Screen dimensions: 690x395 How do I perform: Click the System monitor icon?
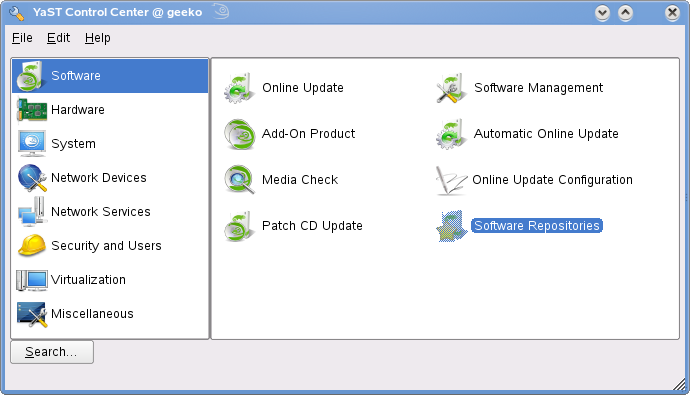(x=32, y=143)
